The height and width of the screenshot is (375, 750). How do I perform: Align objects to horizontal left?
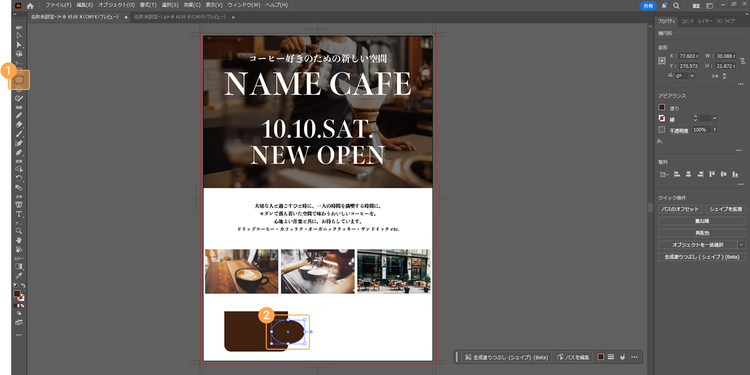point(677,174)
